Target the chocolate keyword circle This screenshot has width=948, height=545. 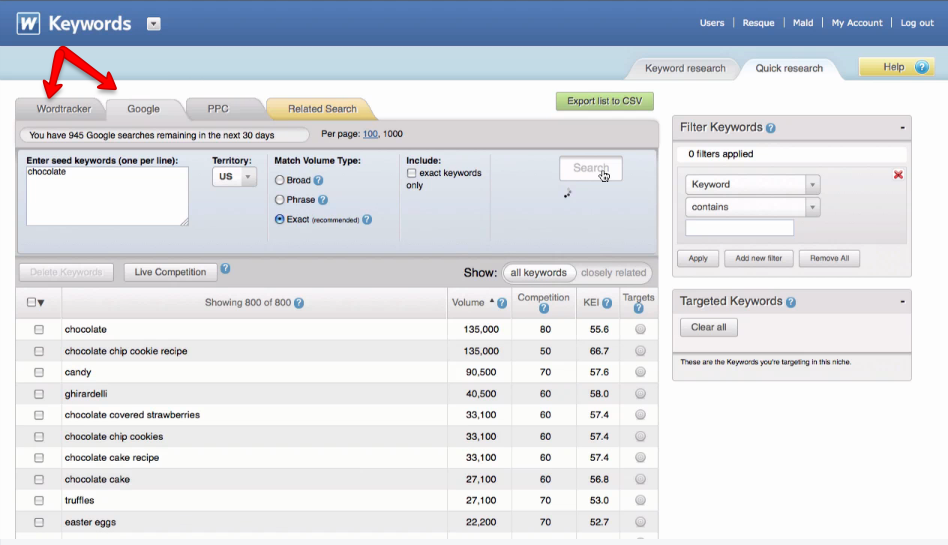tap(640, 329)
